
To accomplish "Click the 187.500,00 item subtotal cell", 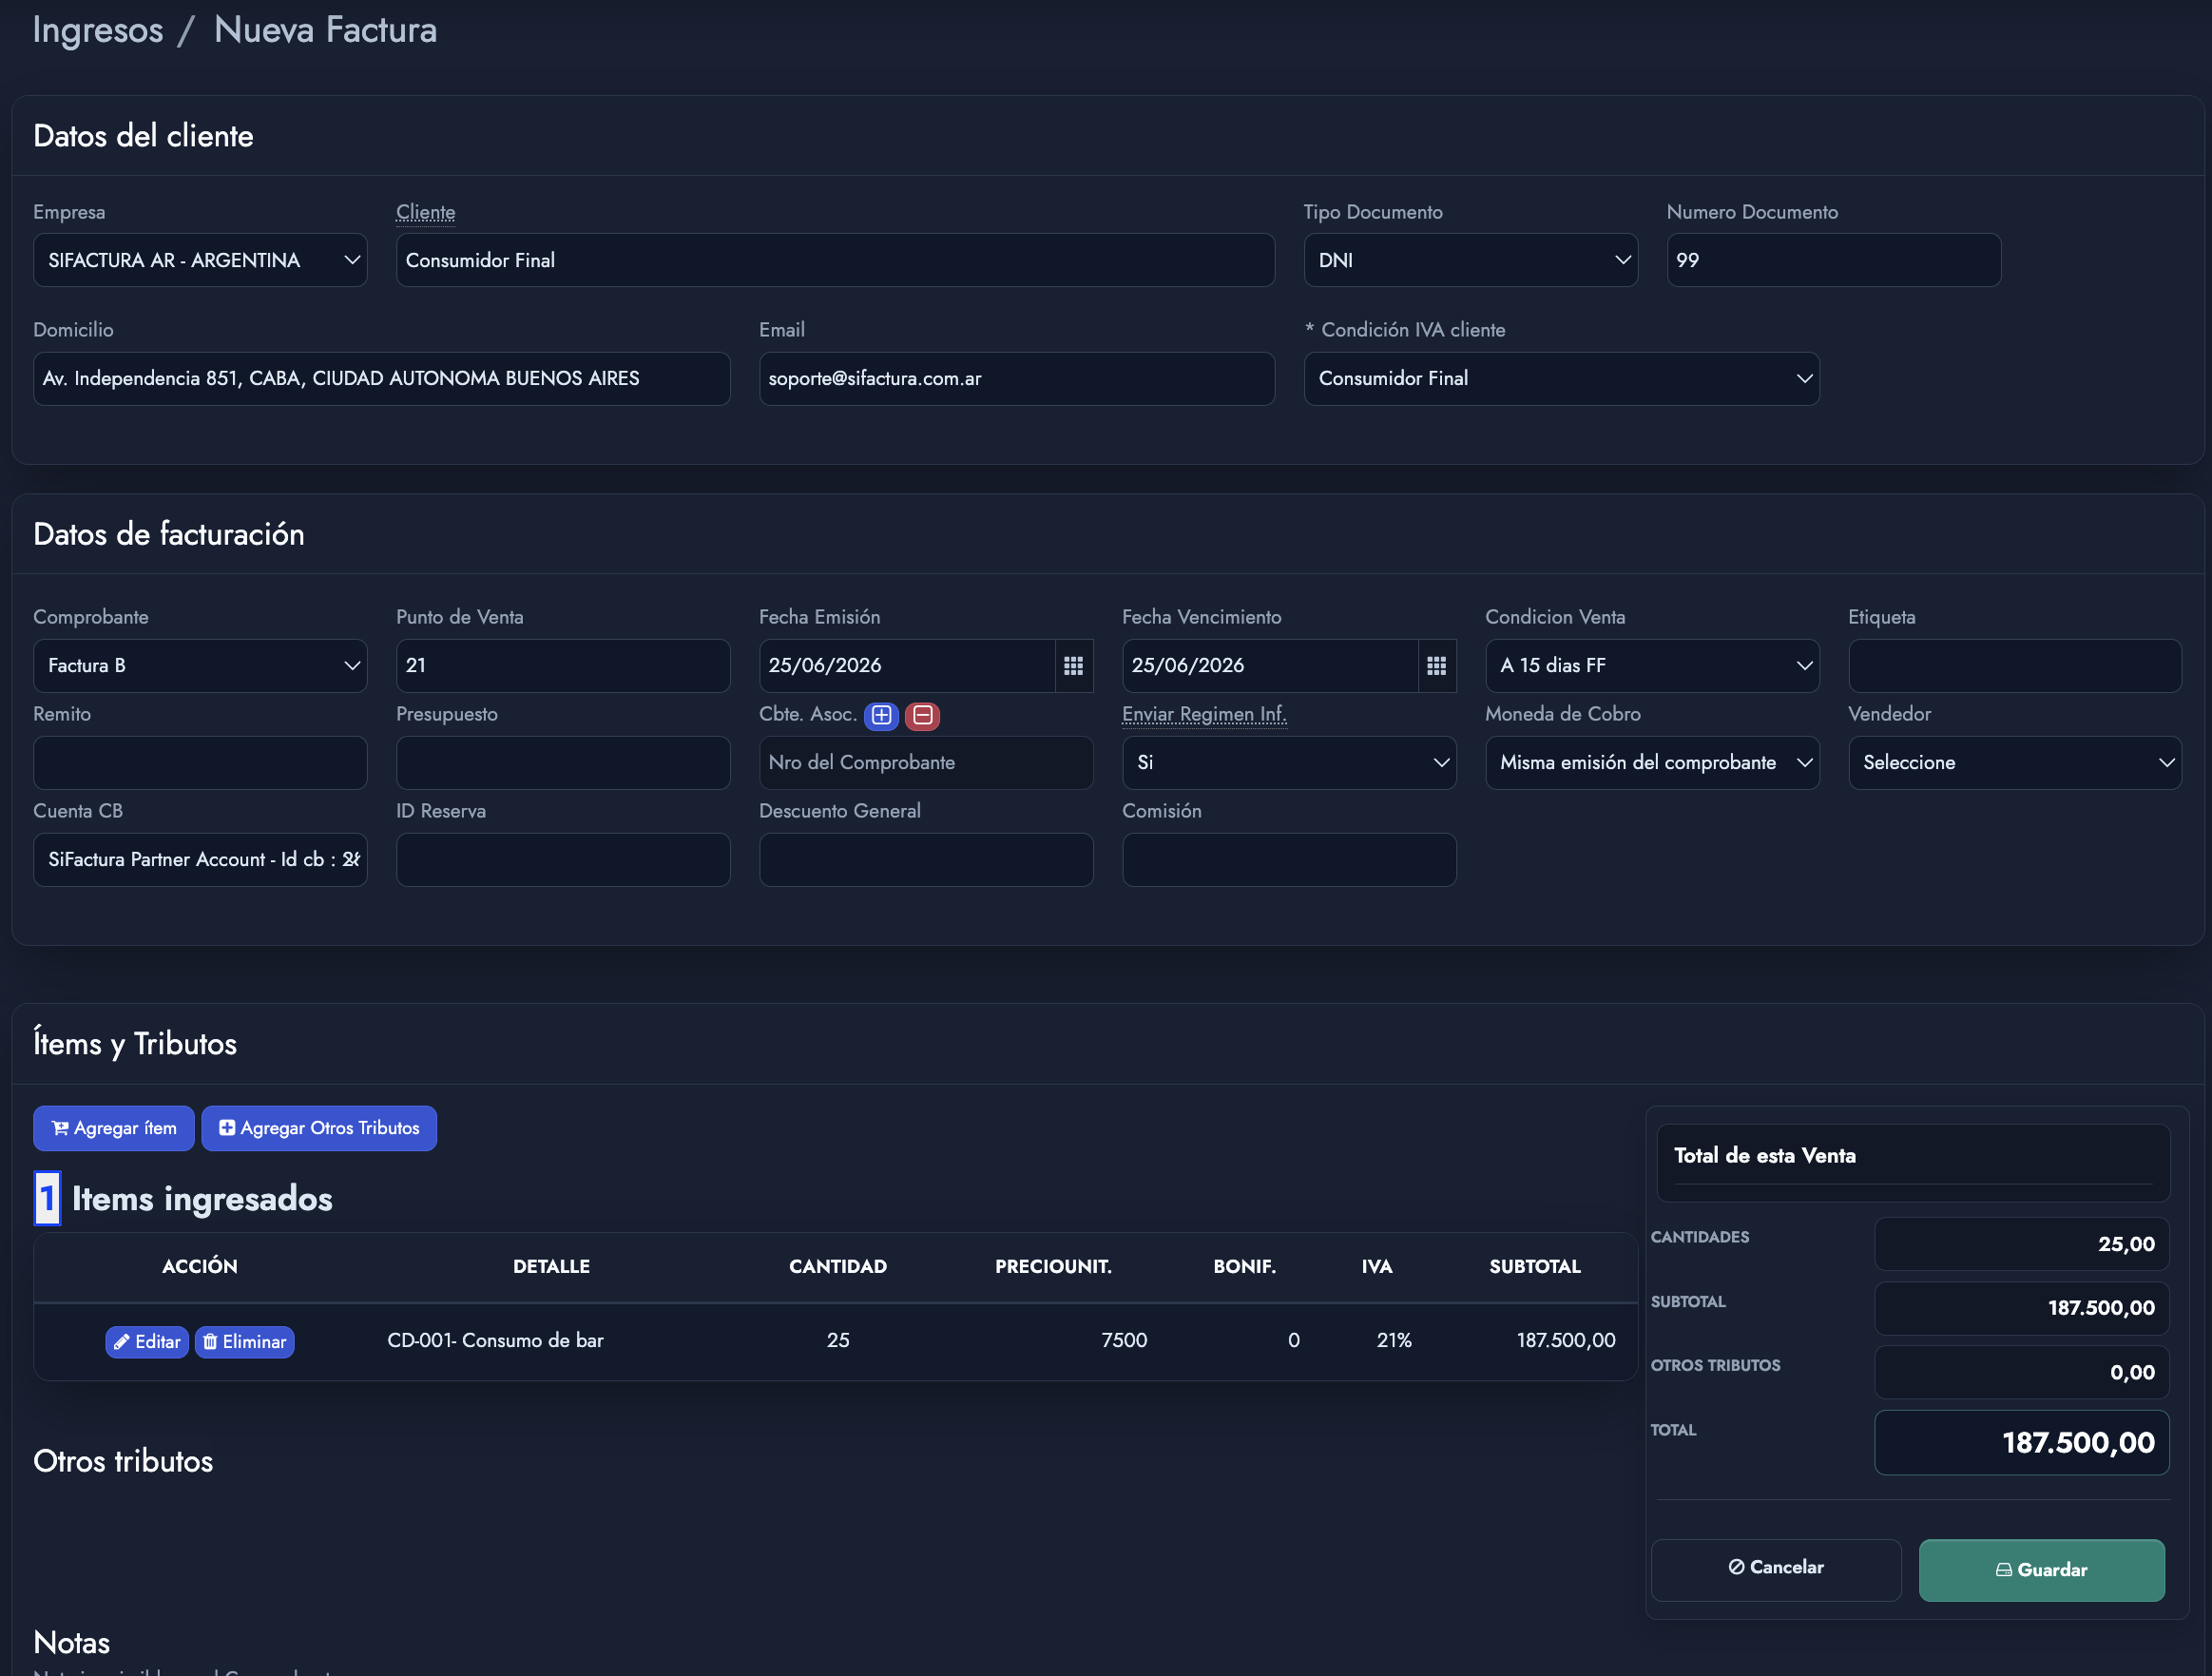I will point(1566,1340).
